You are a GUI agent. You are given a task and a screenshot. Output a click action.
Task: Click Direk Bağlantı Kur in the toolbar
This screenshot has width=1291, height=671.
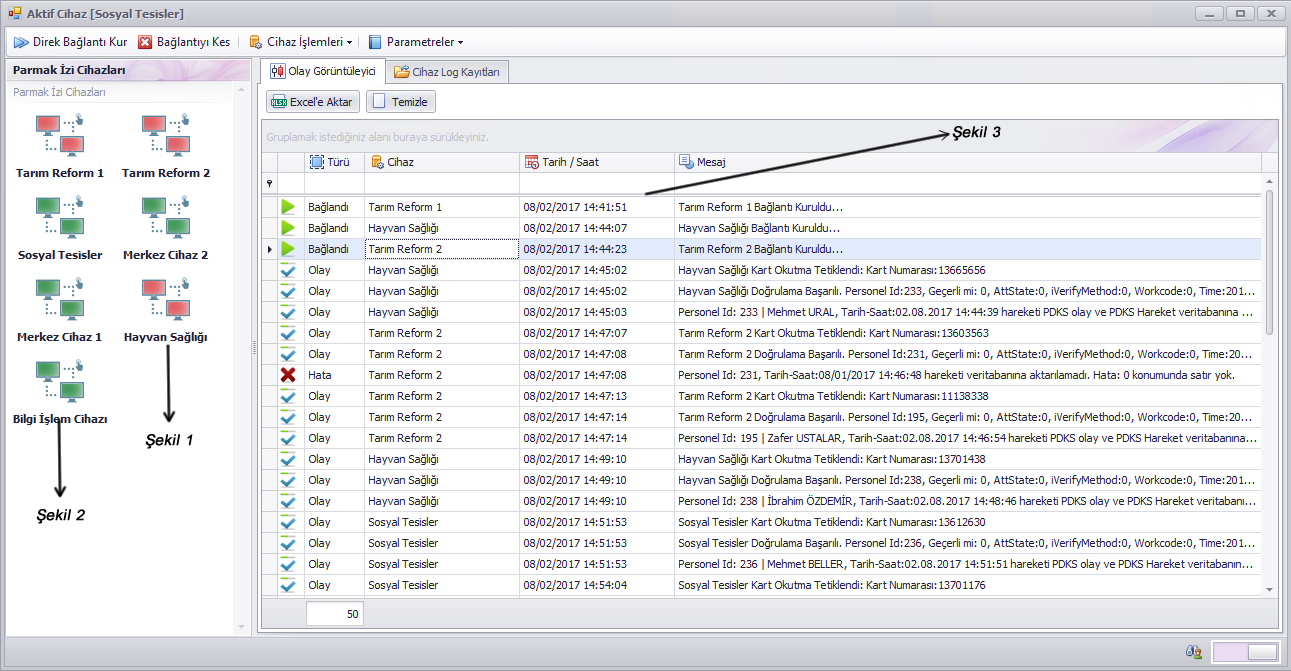tap(70, 42)
